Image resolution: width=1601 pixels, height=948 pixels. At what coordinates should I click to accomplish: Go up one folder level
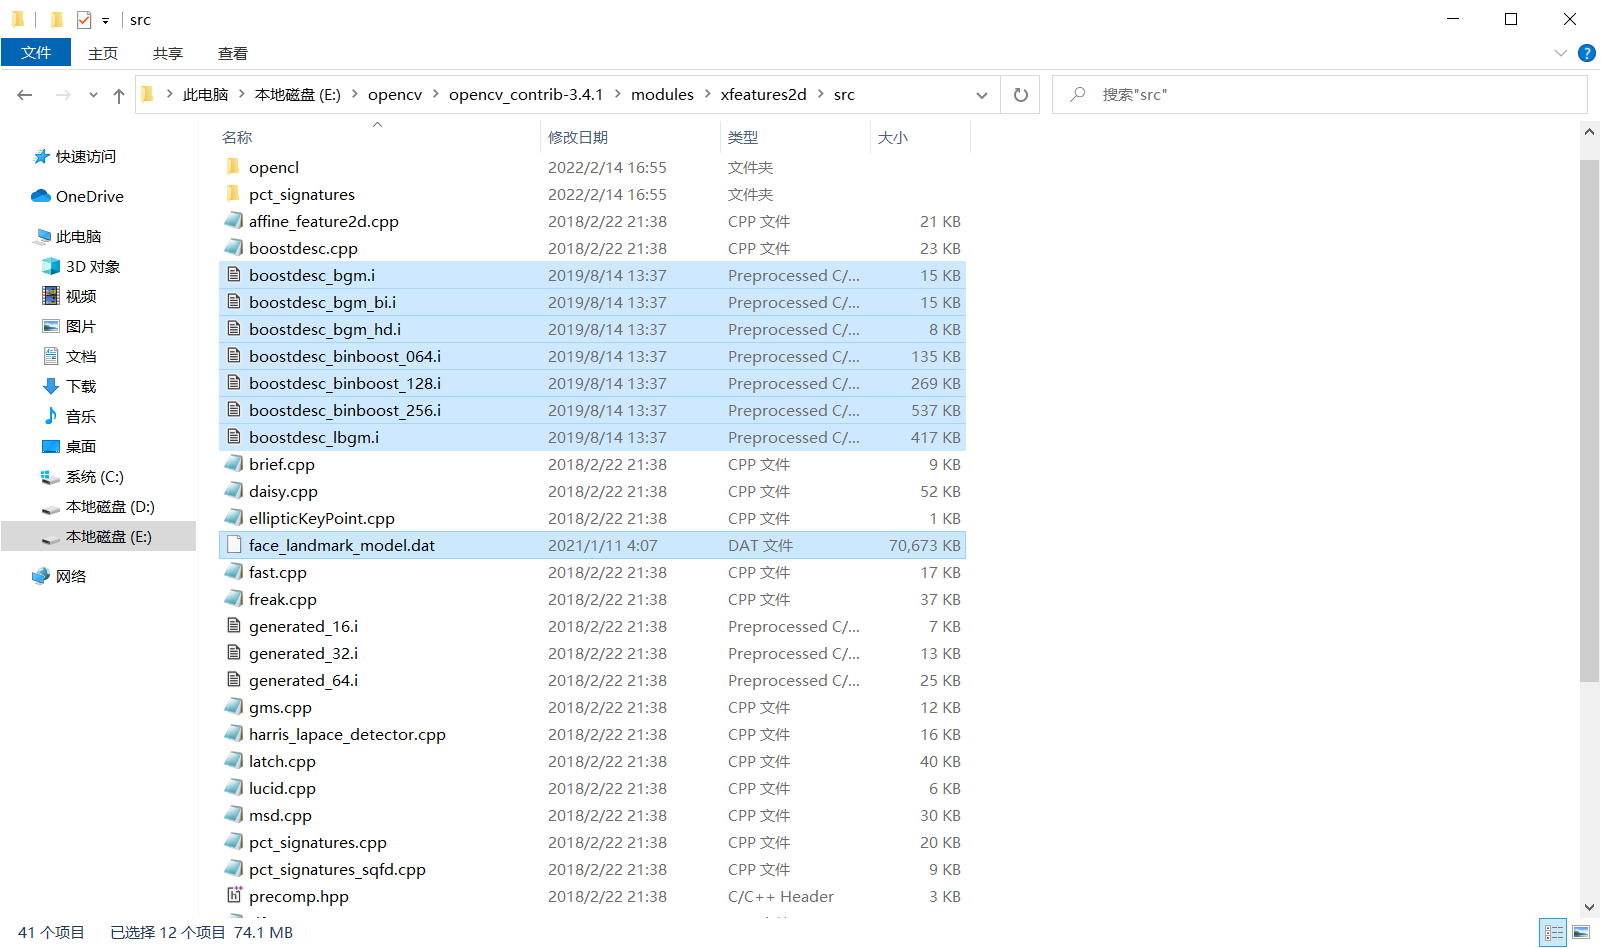coord(119,95)
